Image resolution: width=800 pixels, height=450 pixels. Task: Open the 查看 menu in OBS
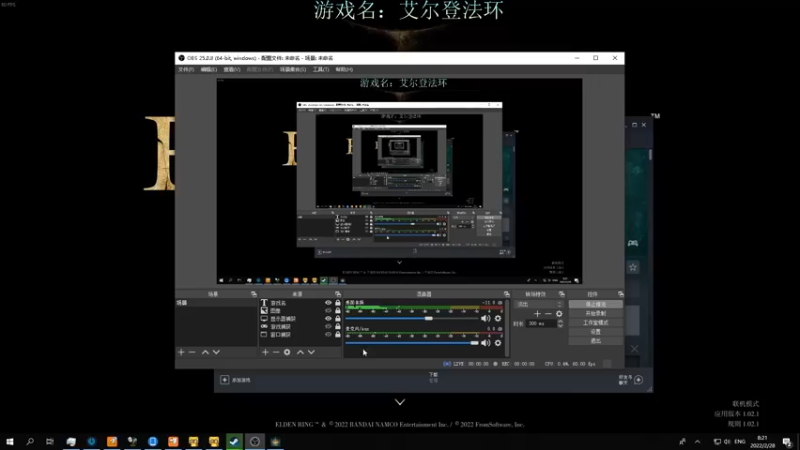click(x=232, y=69)
